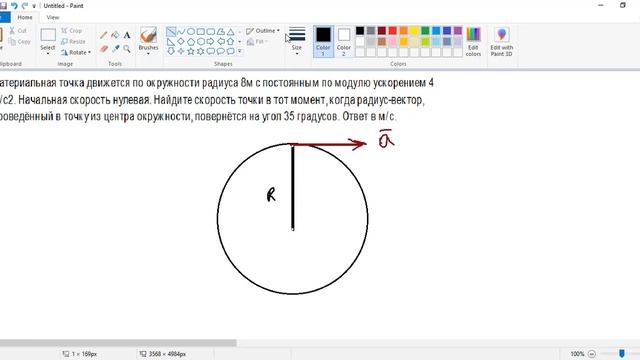Choose the Left arrow shape
This screenshot has width=640, height=360.
point(220,41)
